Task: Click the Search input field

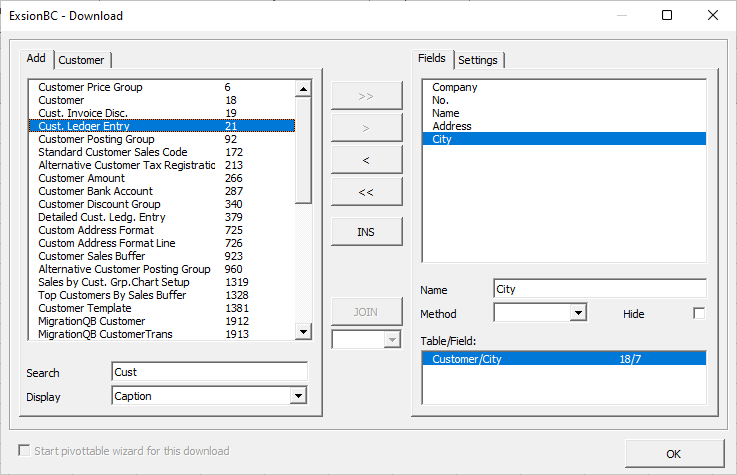Action: click(x=210, y=372)
